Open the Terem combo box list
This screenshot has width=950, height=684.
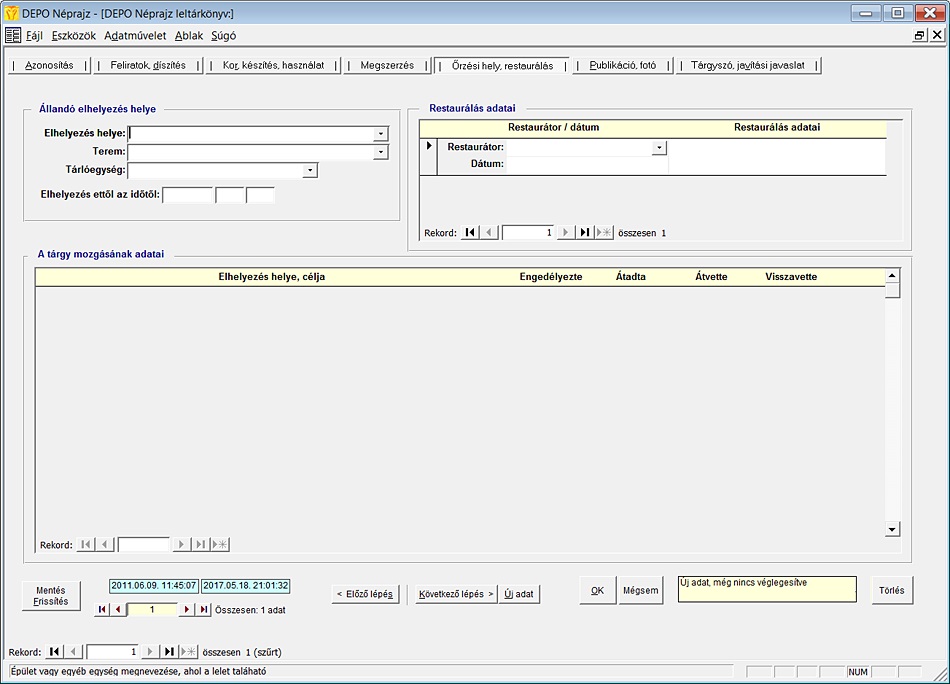(380, 152)
